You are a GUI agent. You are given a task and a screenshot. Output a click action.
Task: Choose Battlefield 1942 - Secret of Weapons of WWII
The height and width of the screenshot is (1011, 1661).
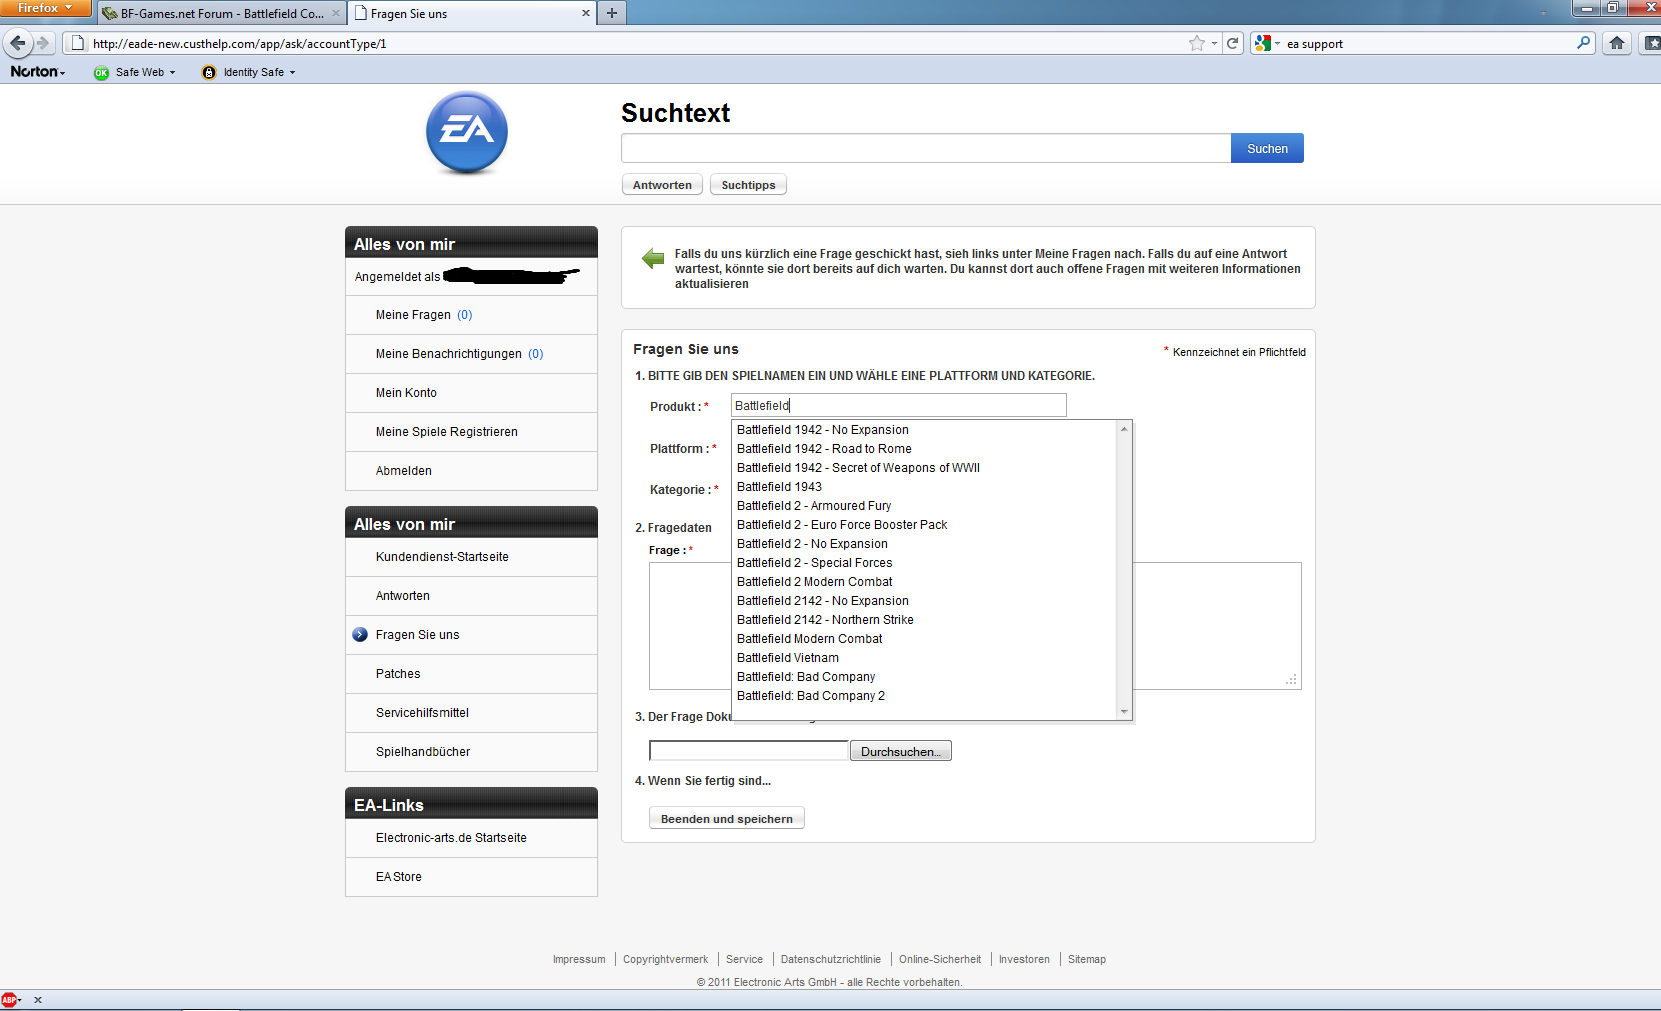[x=858, y=468]
